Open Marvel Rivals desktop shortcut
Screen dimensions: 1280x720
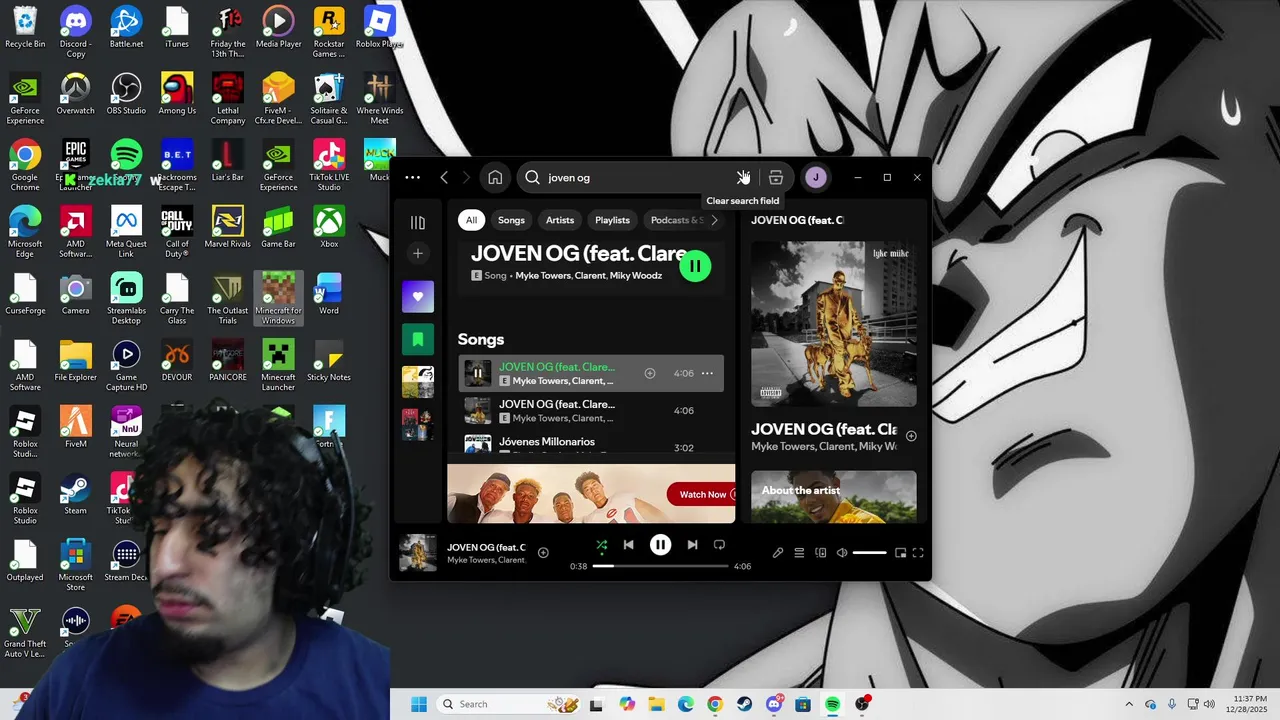pyautogui.click(x=227, y=227)
